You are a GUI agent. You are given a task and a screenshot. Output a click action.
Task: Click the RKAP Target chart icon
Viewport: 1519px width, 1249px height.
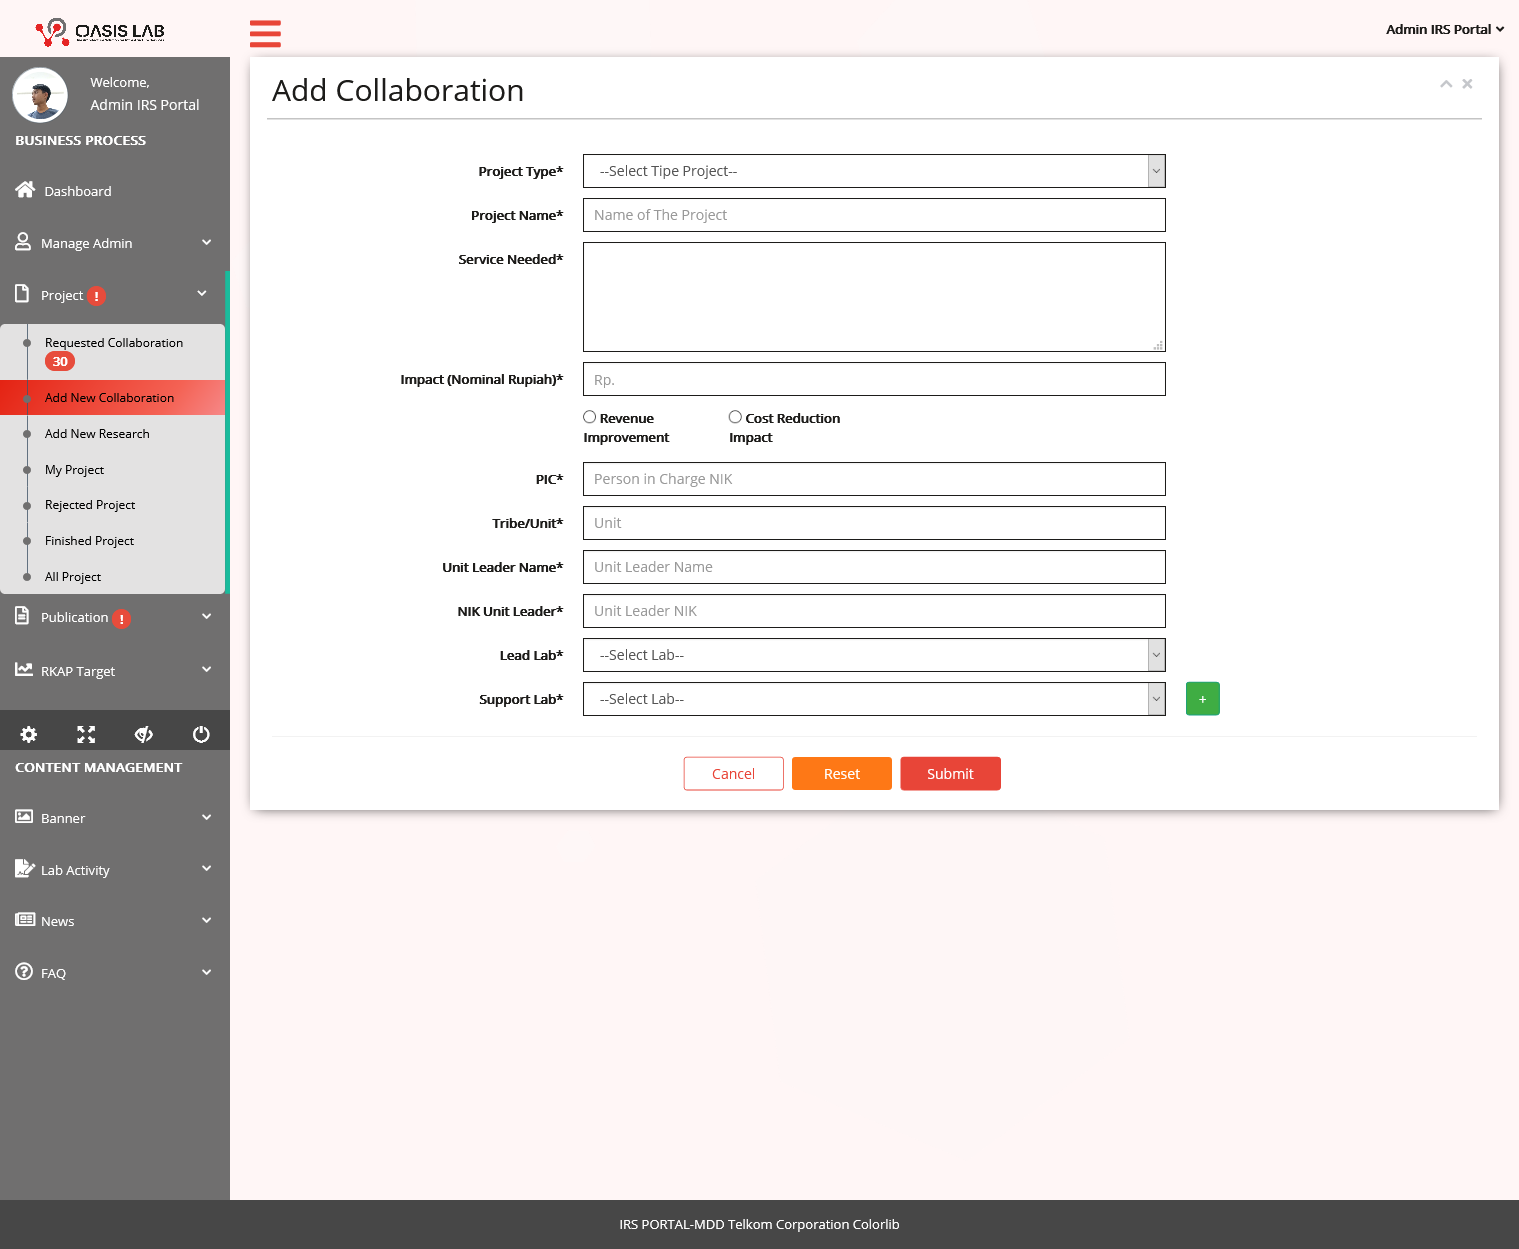click(24, 669)
